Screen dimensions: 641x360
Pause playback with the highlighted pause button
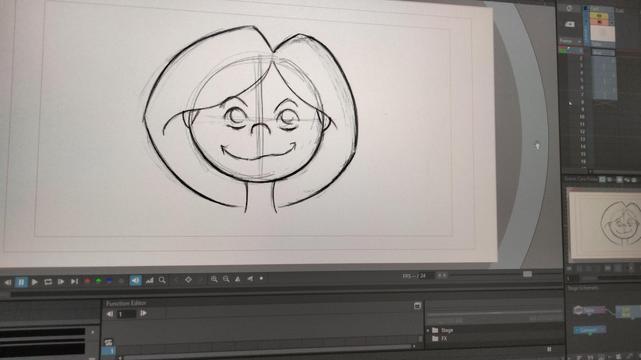tap(21, 282)
